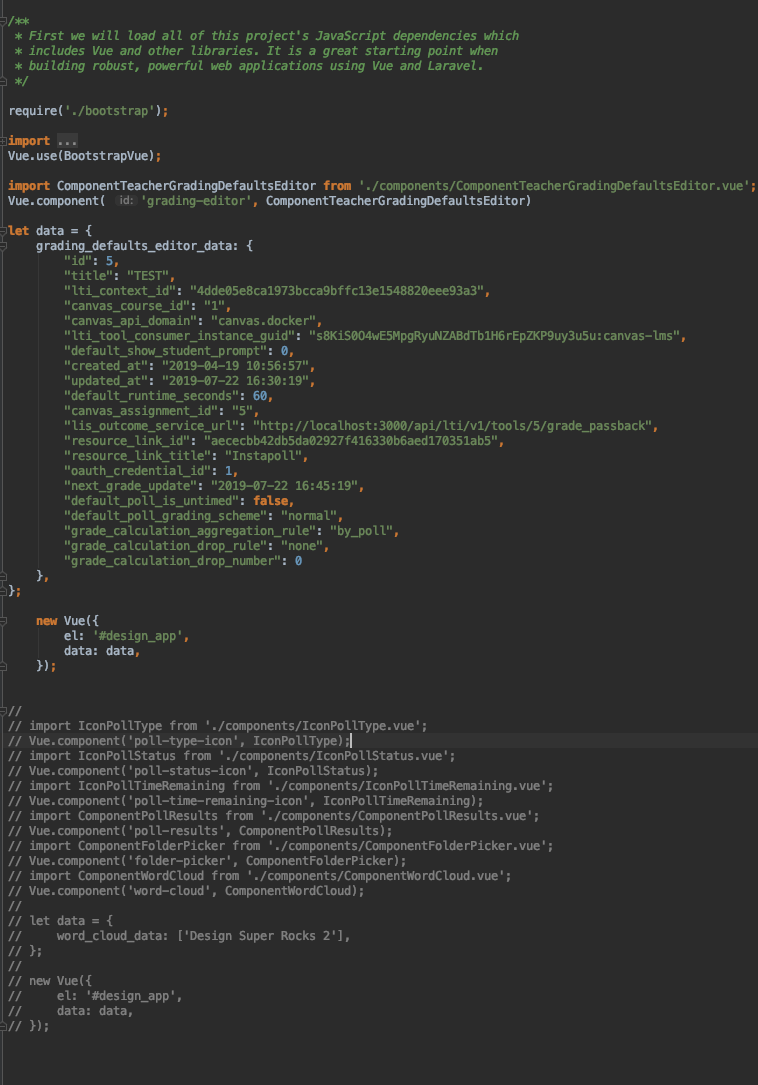Click the "canvas_api_domain": "canvas.docker" line
Viewport: 758px width, 1085px height.
(192, 321)
